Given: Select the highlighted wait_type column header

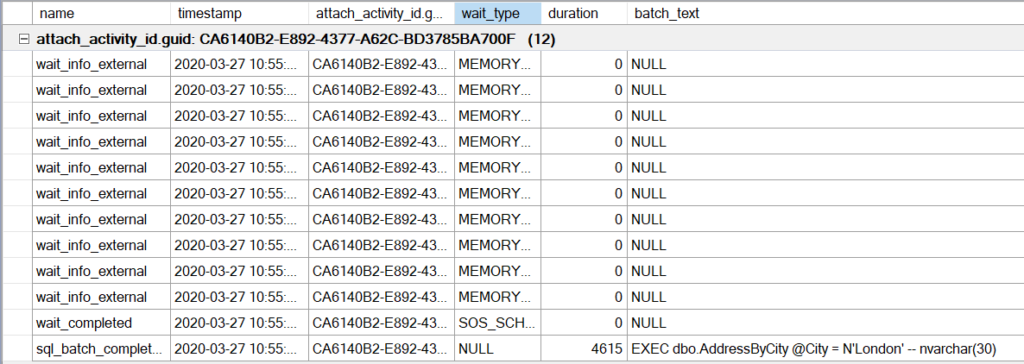Looking at the screenshot, I should point(498,13).
